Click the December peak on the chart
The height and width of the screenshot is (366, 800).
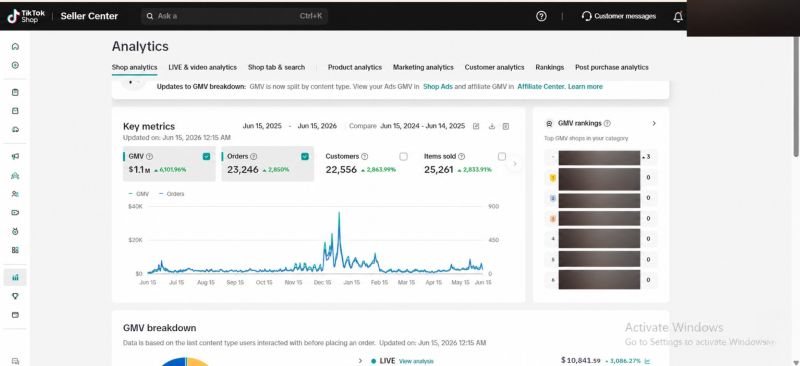point(339,213)
